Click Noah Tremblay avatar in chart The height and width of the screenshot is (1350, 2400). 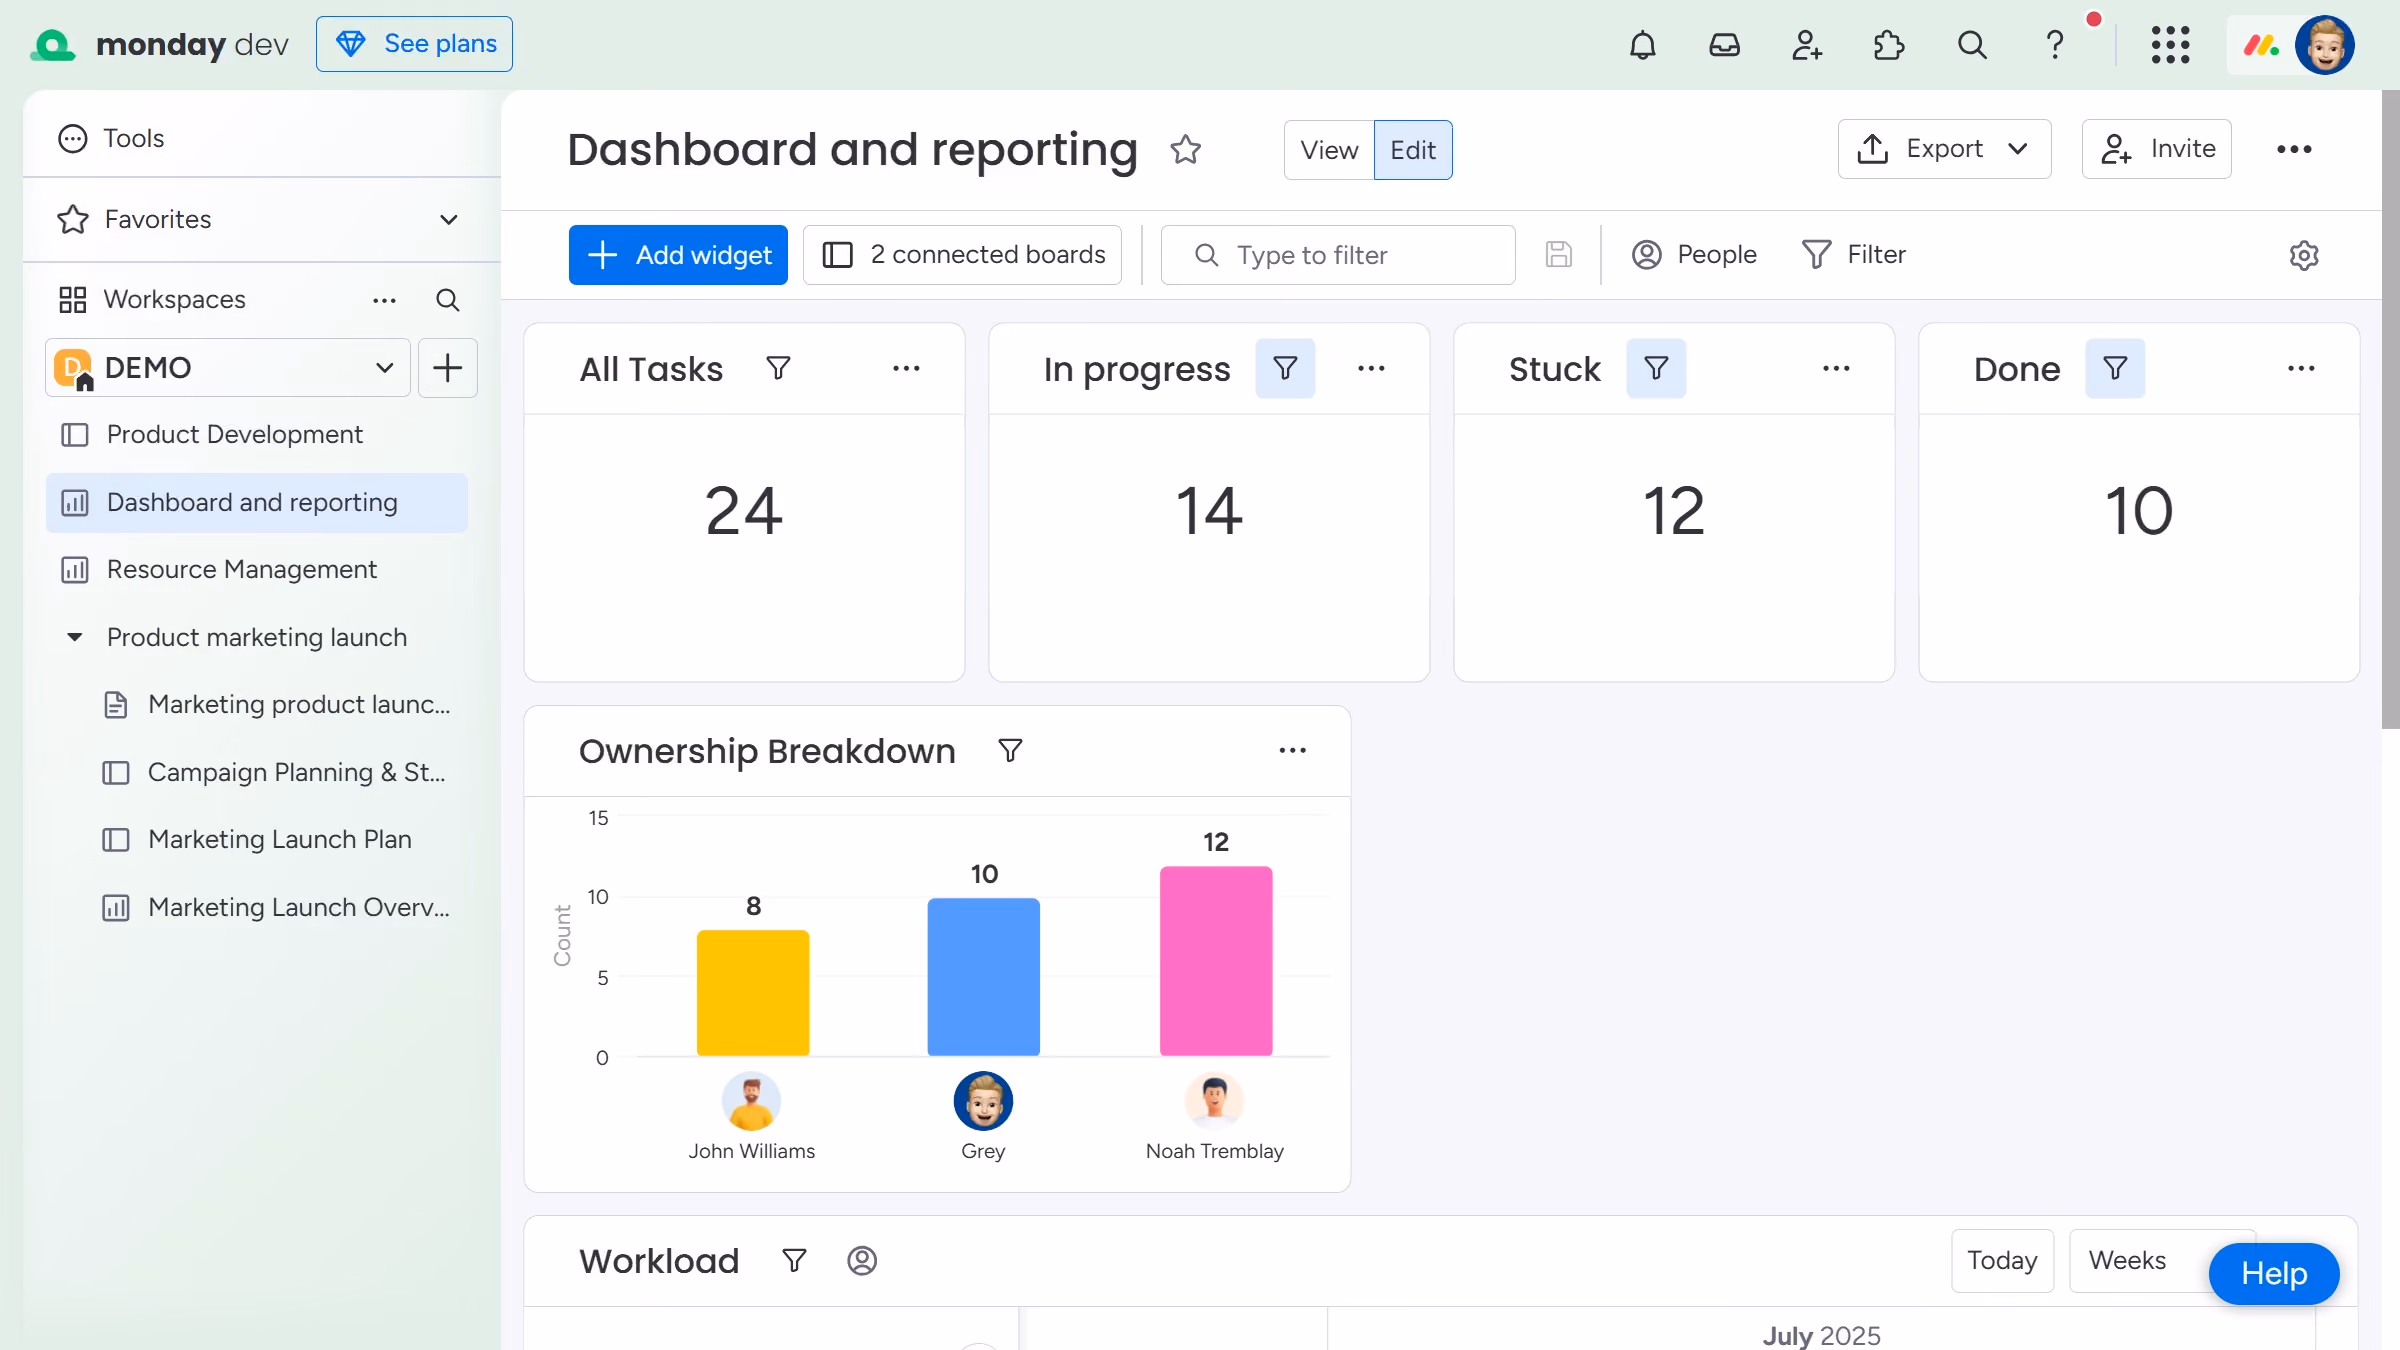point(1214,1101)
